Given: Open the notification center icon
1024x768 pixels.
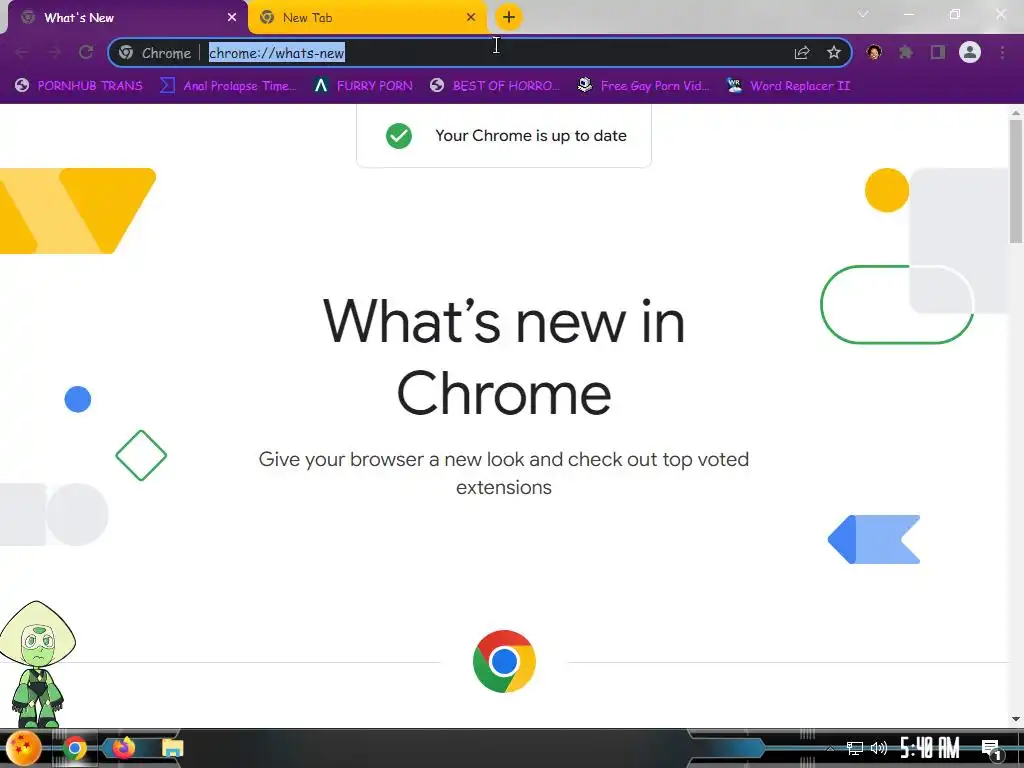Looking at the screenshot, I should (991, 749).
